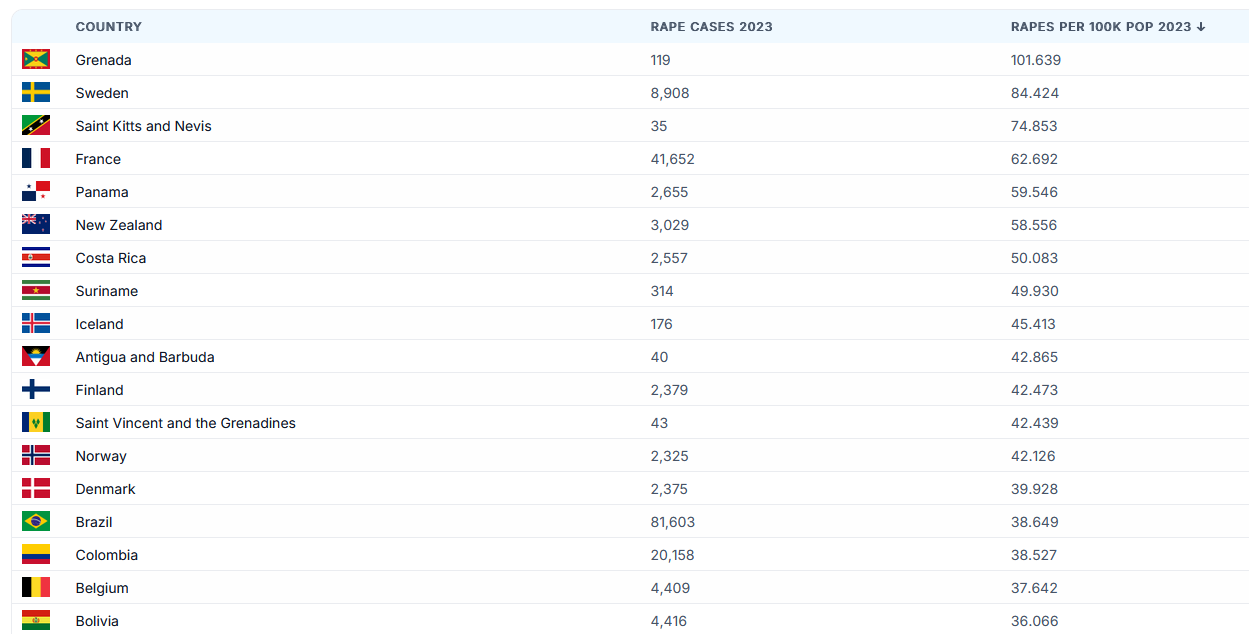Screen dimensions: 1249x634
Task: Click the Sweden flag icon
Action: tap(36, 93)
